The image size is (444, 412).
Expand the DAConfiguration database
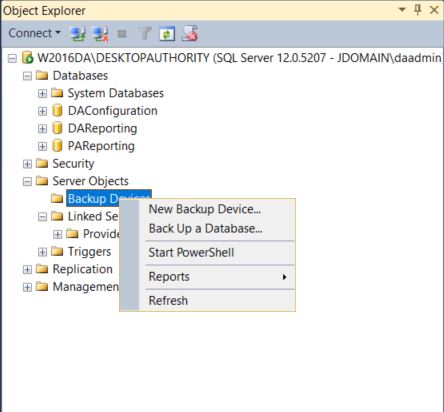click(42, 111)
